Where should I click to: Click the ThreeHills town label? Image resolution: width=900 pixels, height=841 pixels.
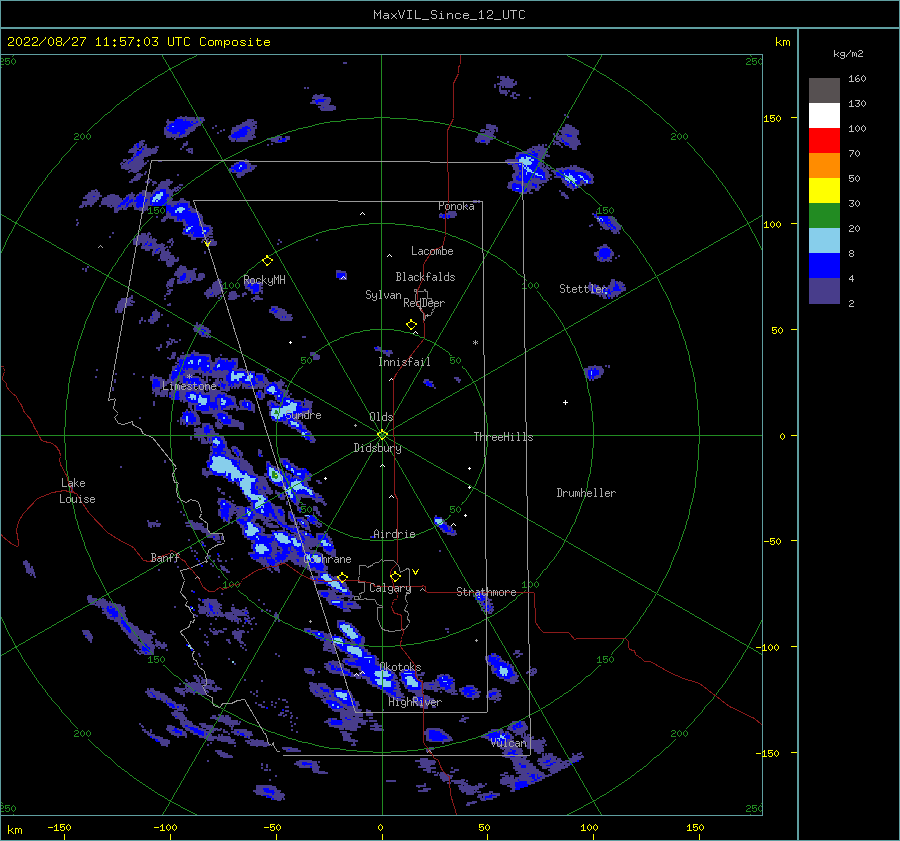503,437
